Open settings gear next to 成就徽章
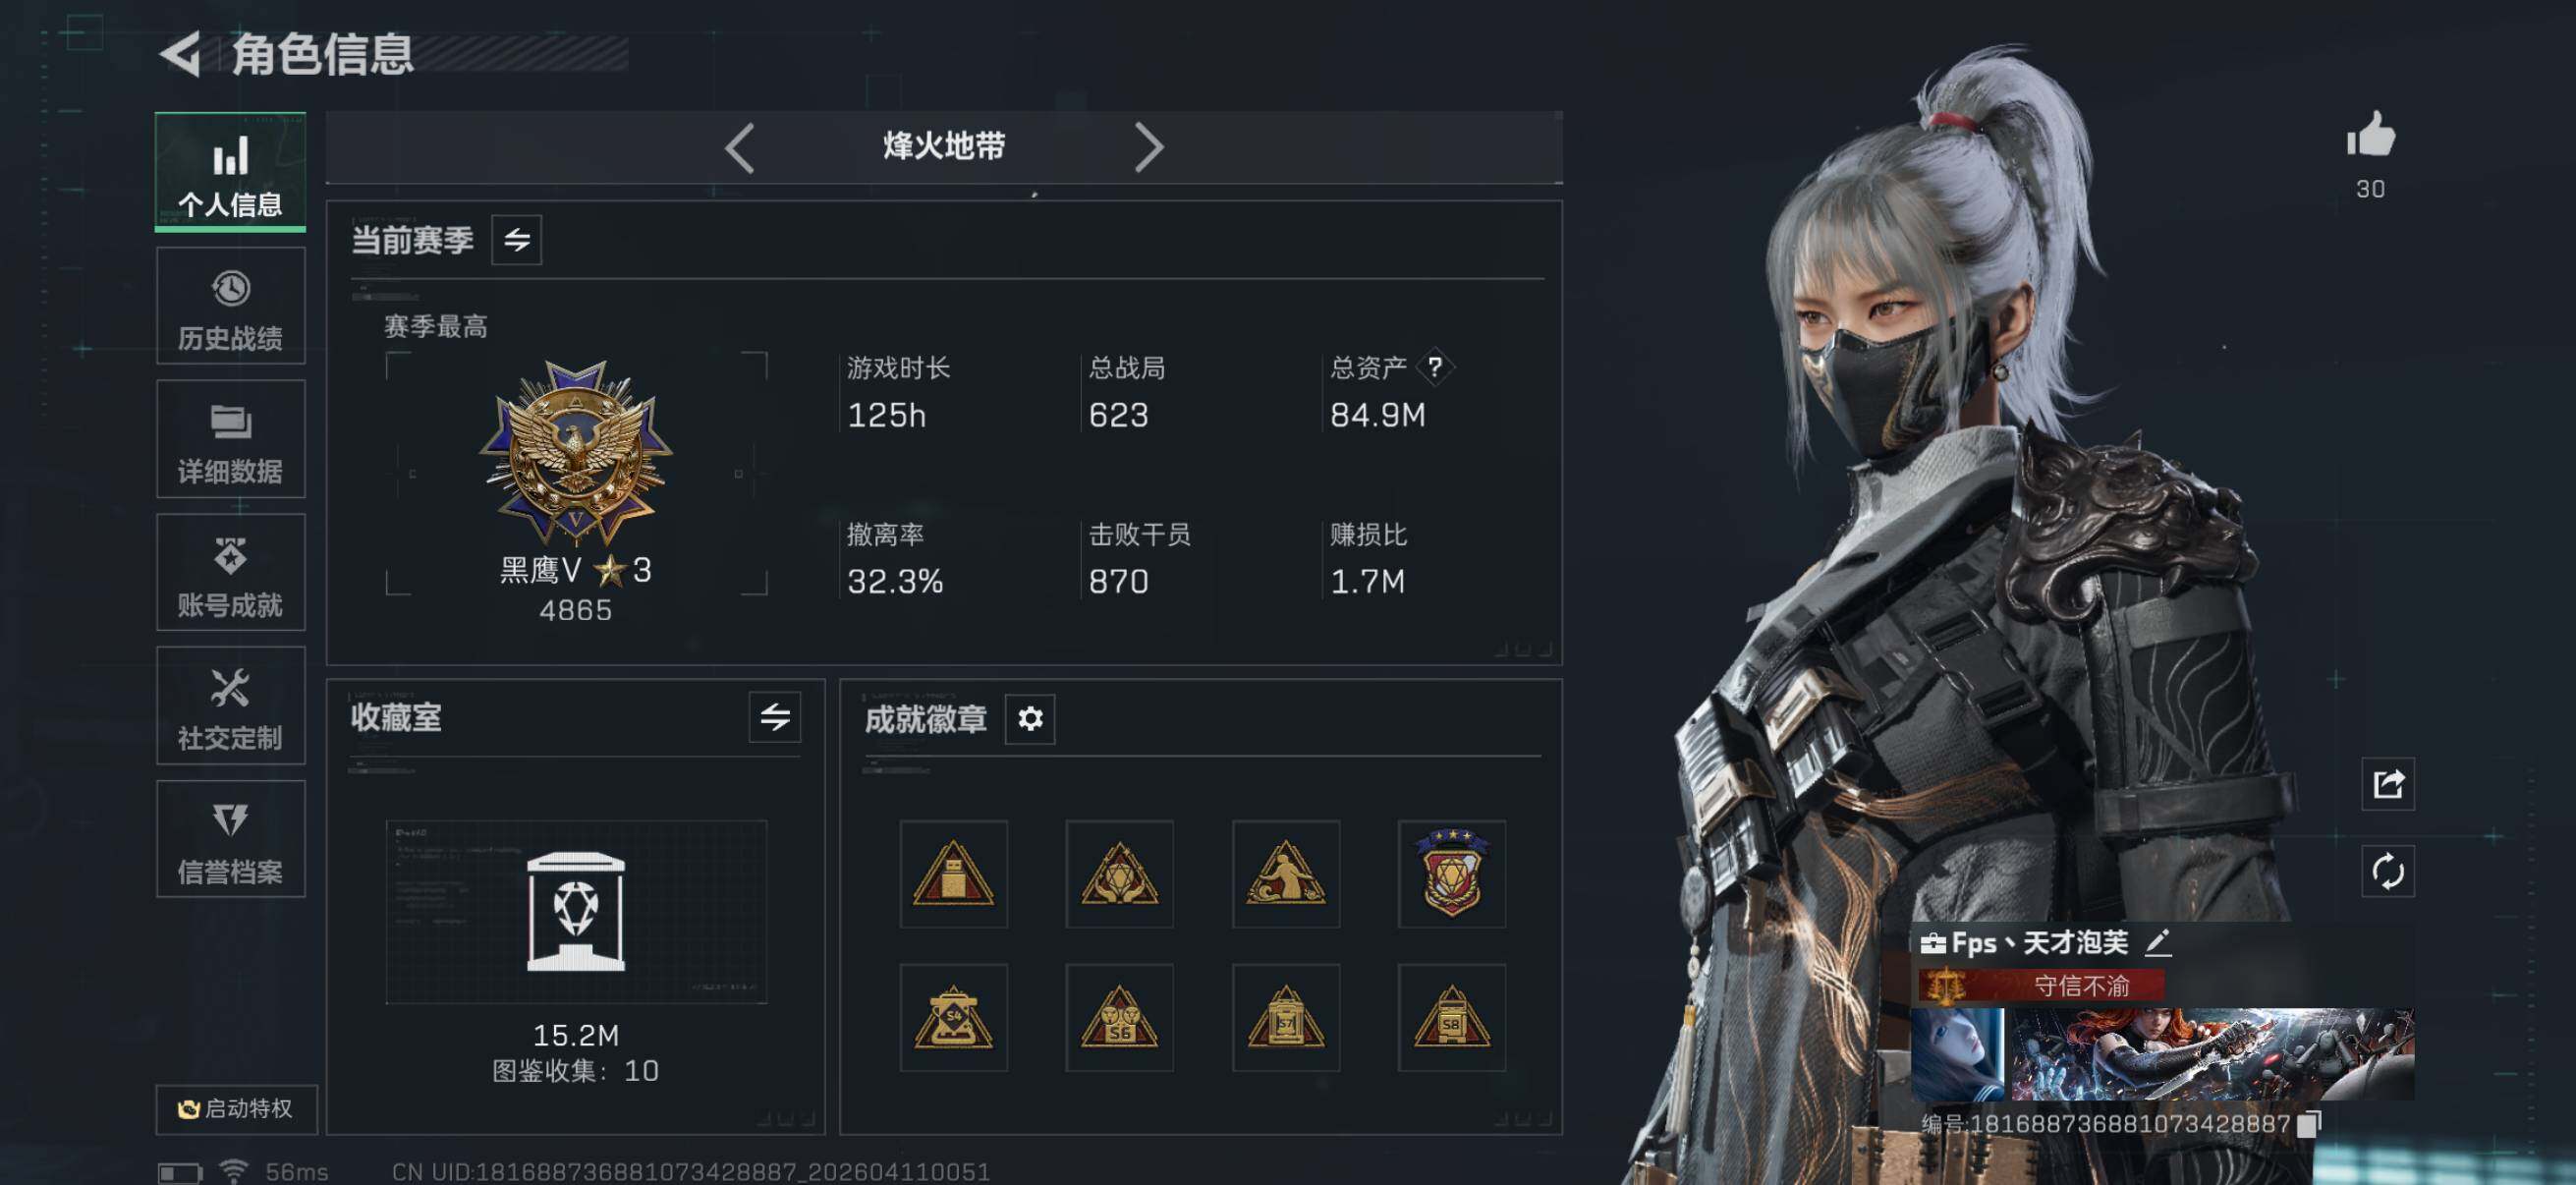The width and height of the screenshot is (2576, 1185). (1030, 719)
